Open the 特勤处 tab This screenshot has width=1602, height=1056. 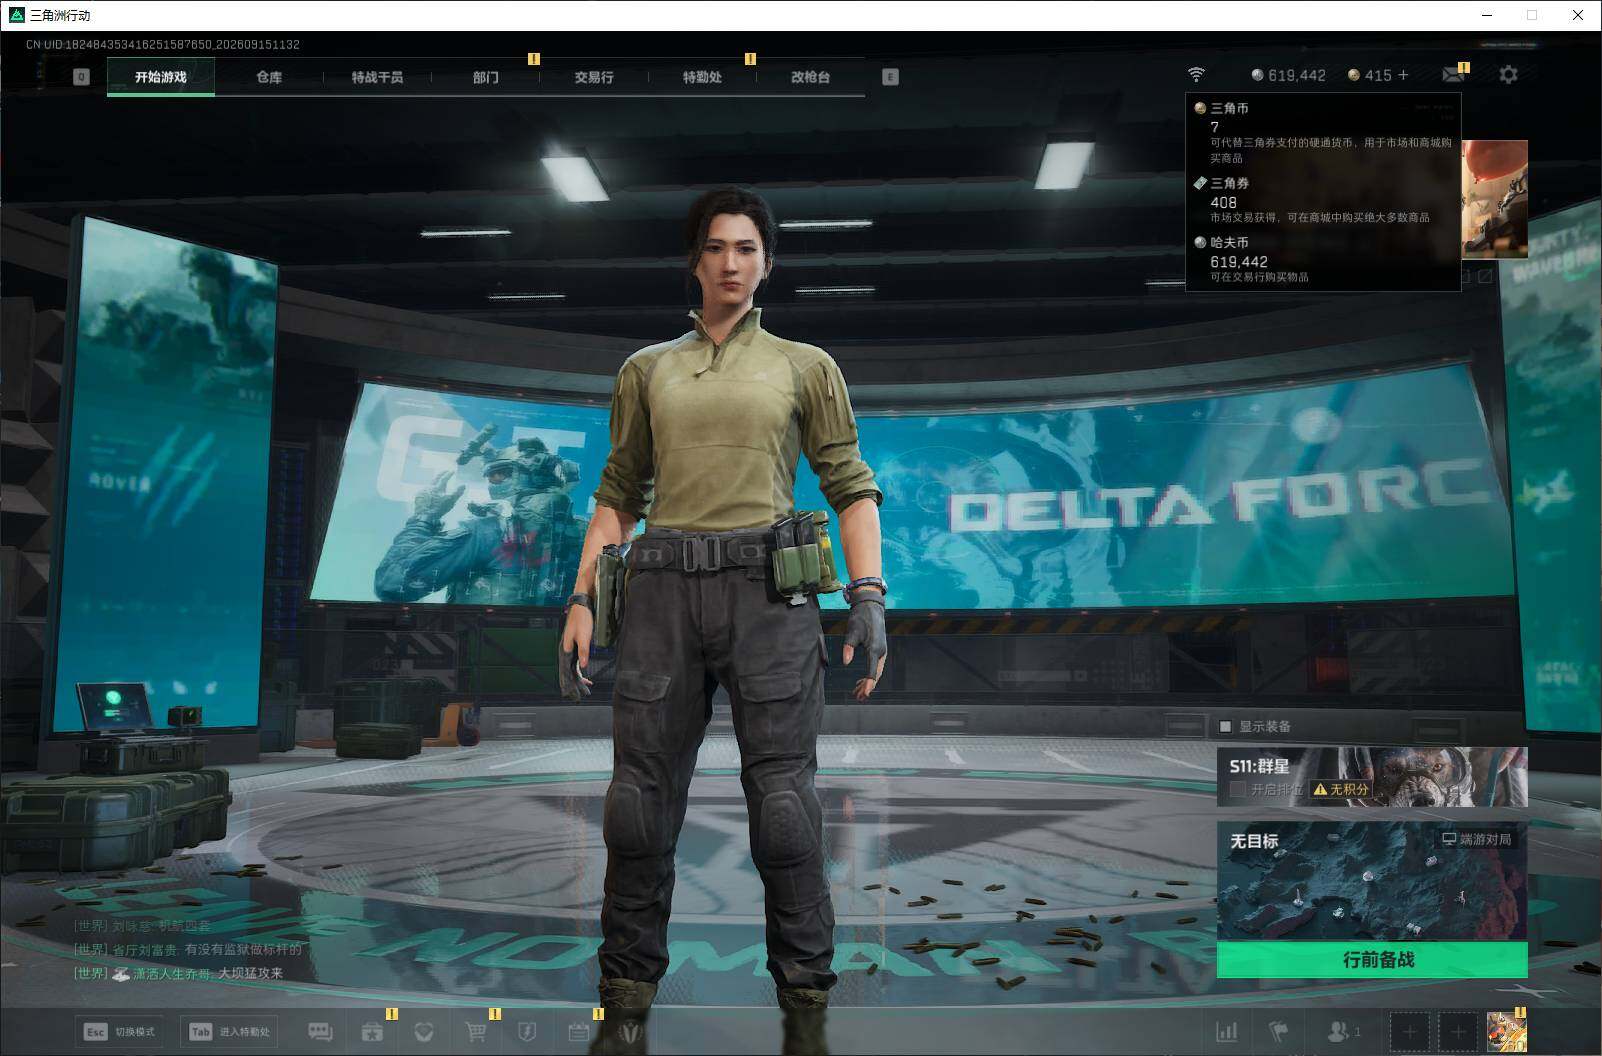coord(702,77)
